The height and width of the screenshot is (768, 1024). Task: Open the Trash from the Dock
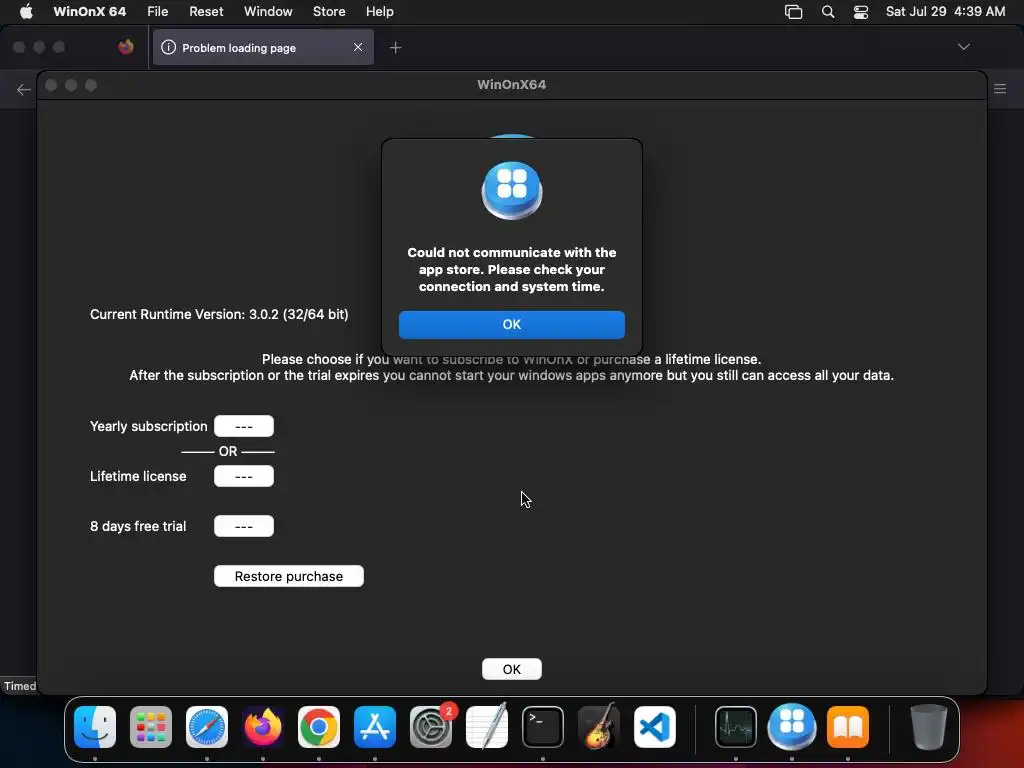(x=928, y=726)
